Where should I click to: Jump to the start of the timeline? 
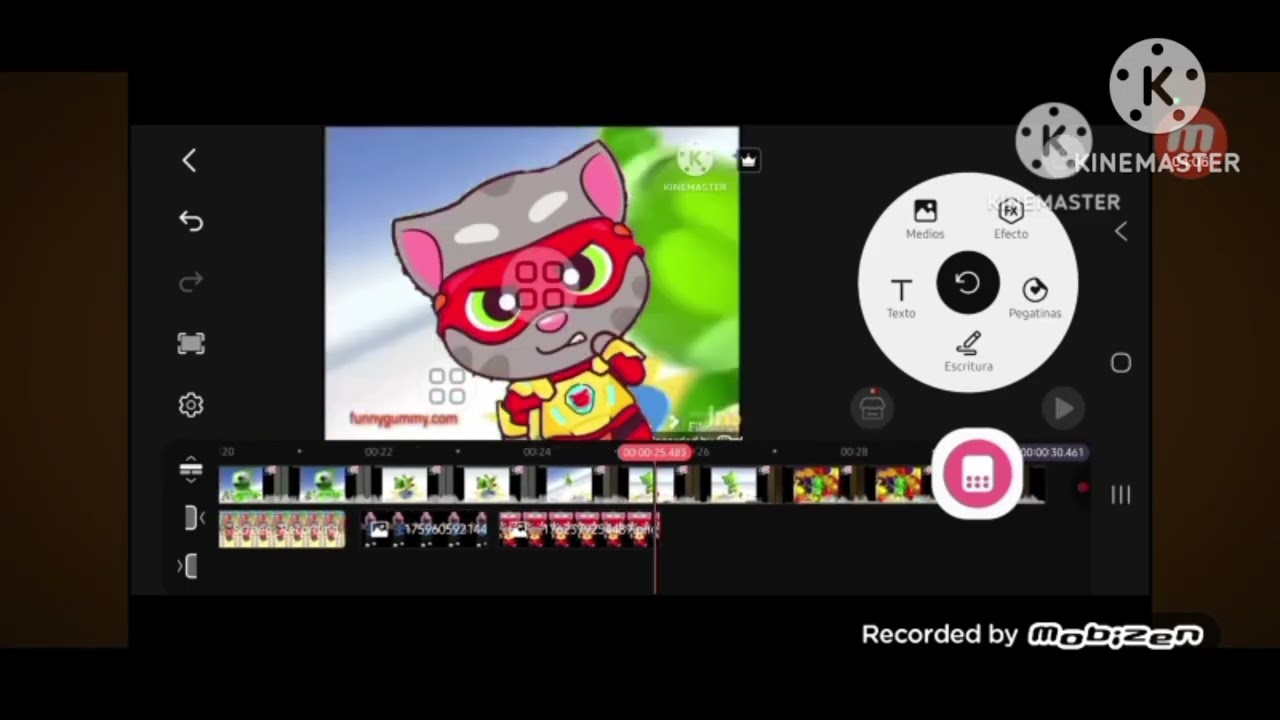[192, 518]
